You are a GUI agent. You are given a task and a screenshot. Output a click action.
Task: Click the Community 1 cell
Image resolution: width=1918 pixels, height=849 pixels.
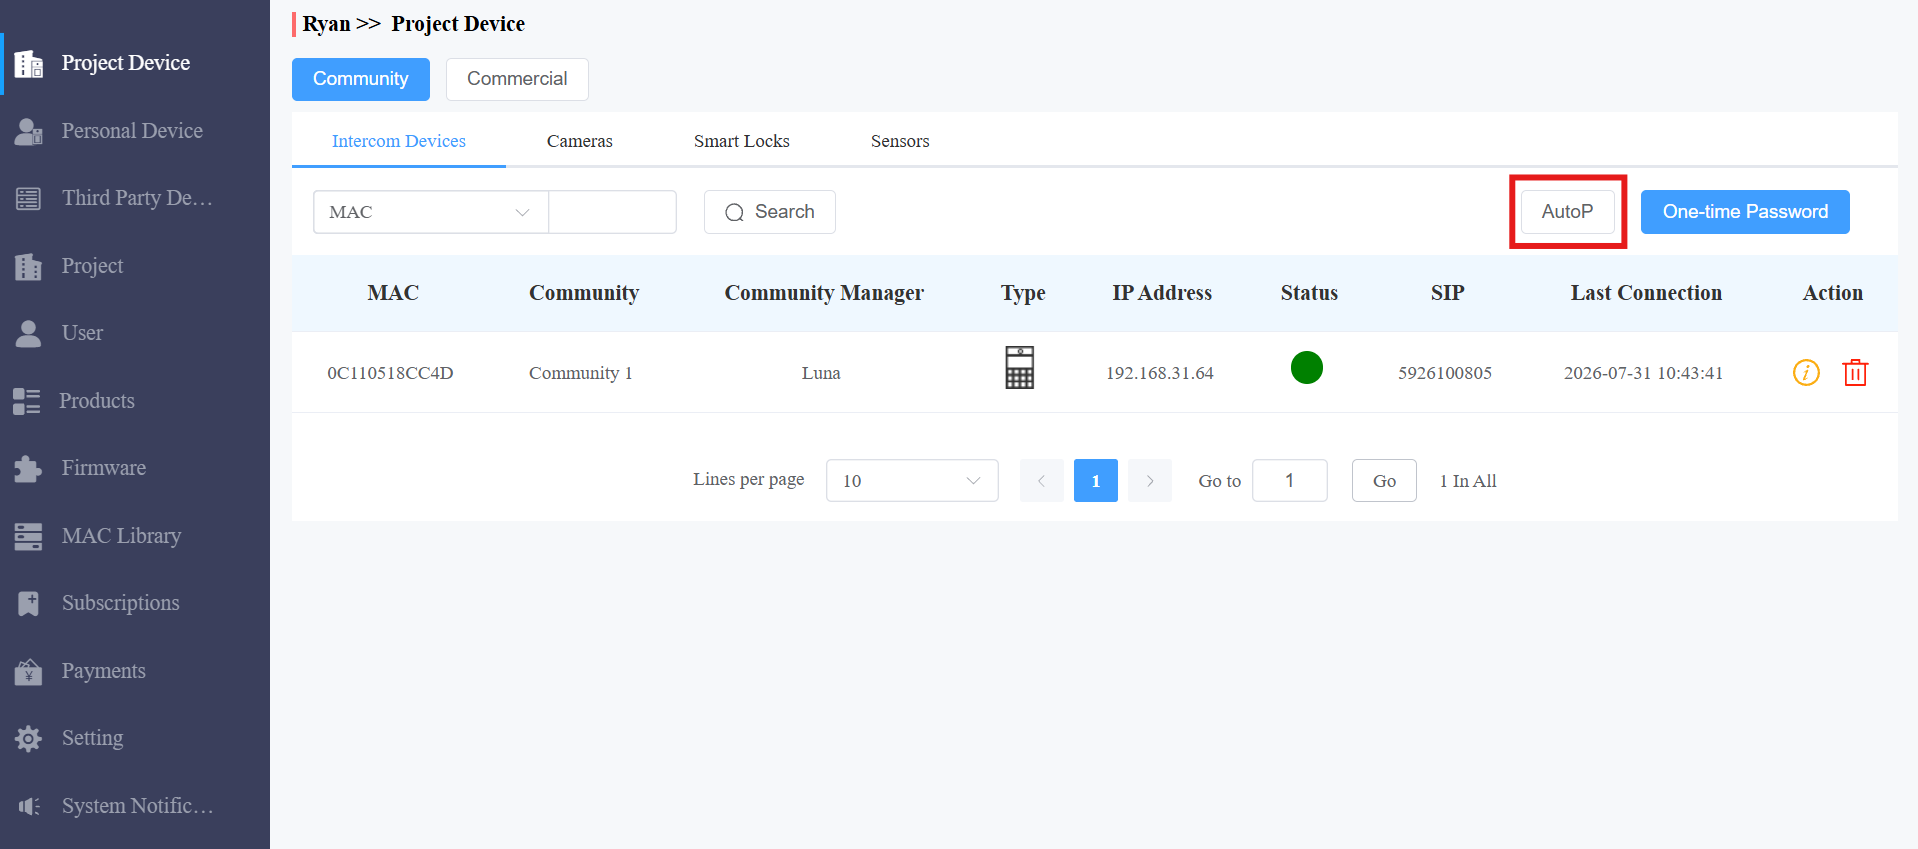(581, 373)
